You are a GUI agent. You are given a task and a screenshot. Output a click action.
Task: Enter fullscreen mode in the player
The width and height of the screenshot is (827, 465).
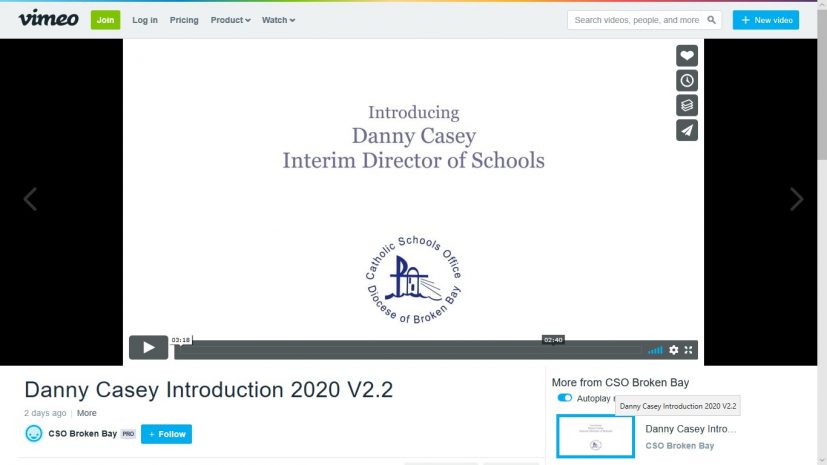(x=689, y=350)
